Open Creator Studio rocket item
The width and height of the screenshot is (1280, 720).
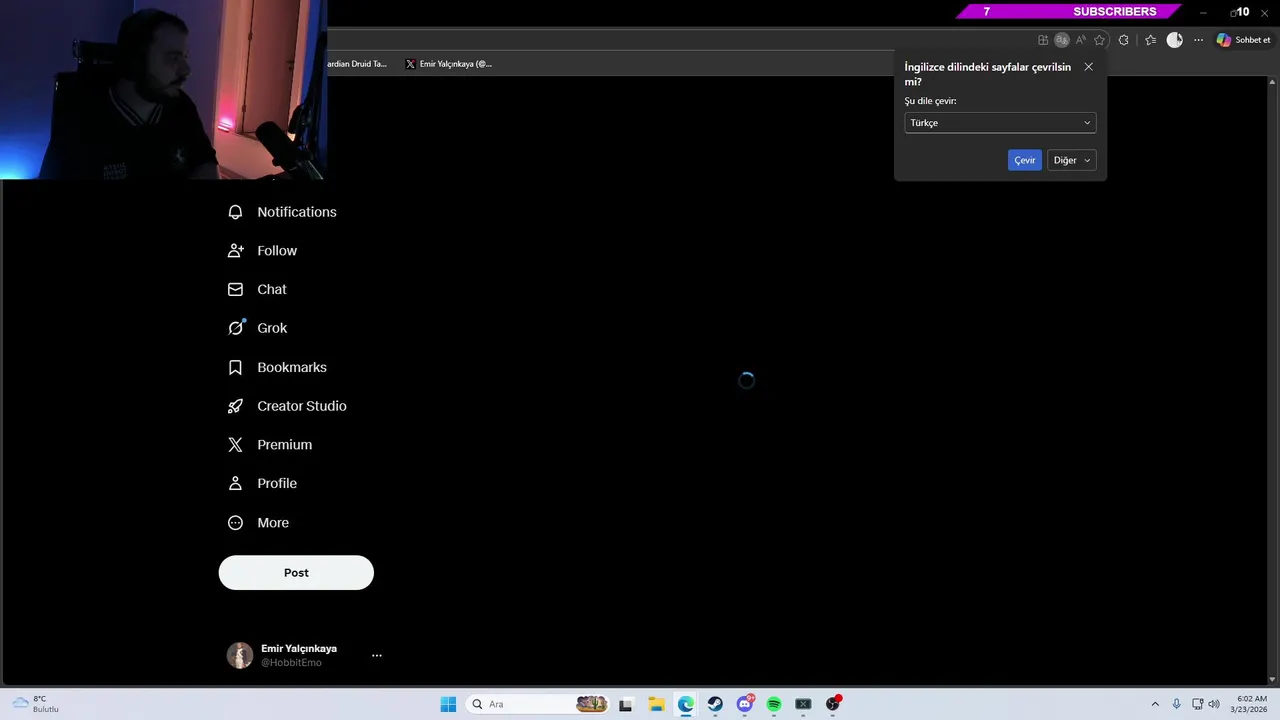(x=288, y=406)
